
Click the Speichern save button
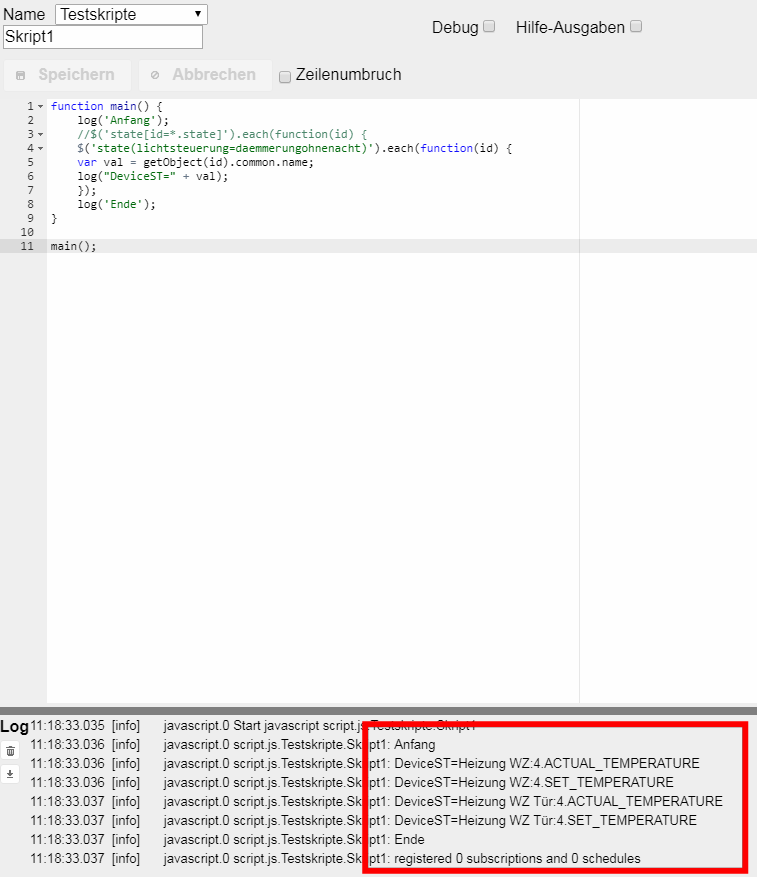click(67, 75)
